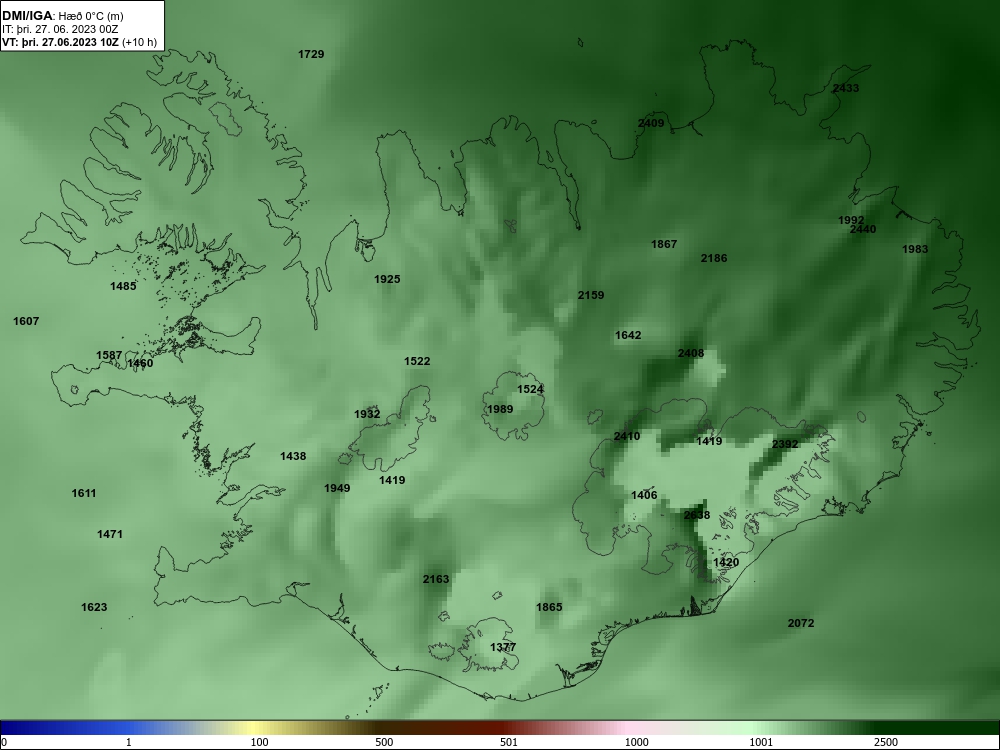This screenshot has height=750, width=1000.
Task: Select the 1992 value in east Iceland
Action: pyautogui.click(x=851, y=220)
